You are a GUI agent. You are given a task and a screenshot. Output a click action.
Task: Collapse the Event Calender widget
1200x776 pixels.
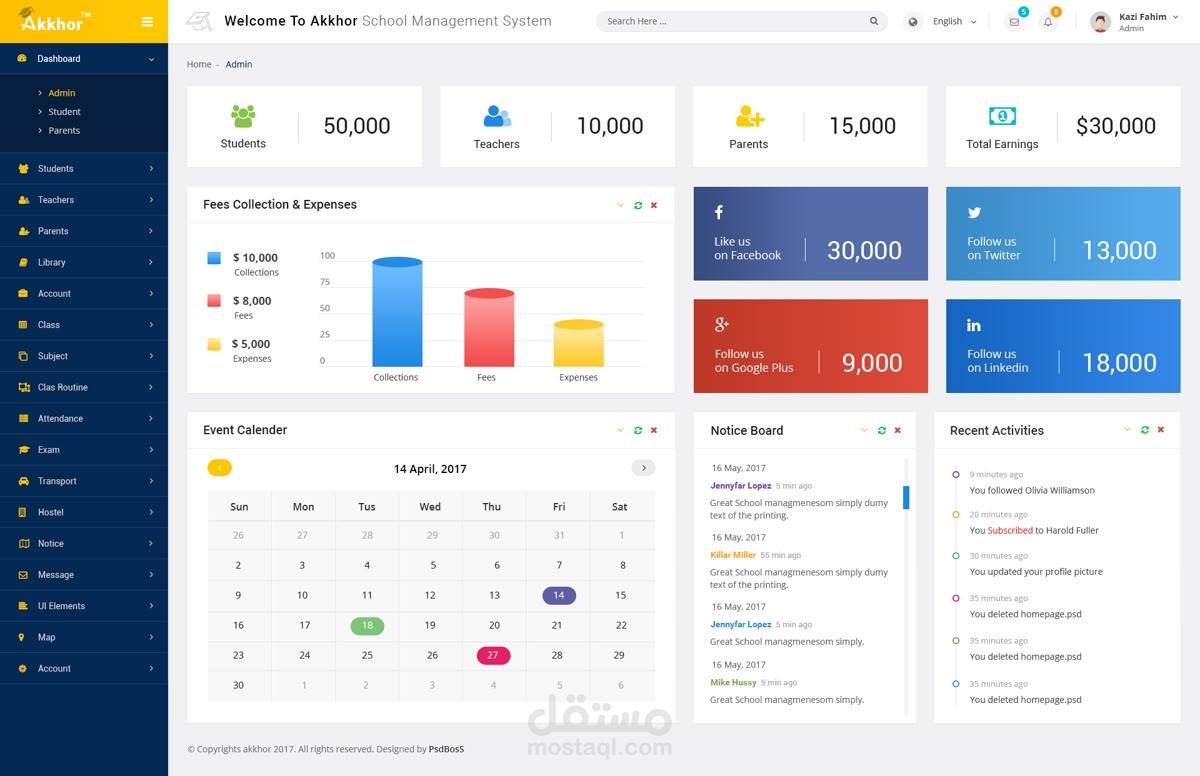coord(621,430)
